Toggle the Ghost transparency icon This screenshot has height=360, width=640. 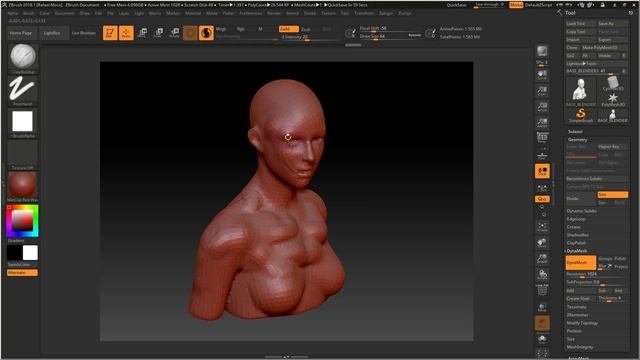[x=542, y=323]
